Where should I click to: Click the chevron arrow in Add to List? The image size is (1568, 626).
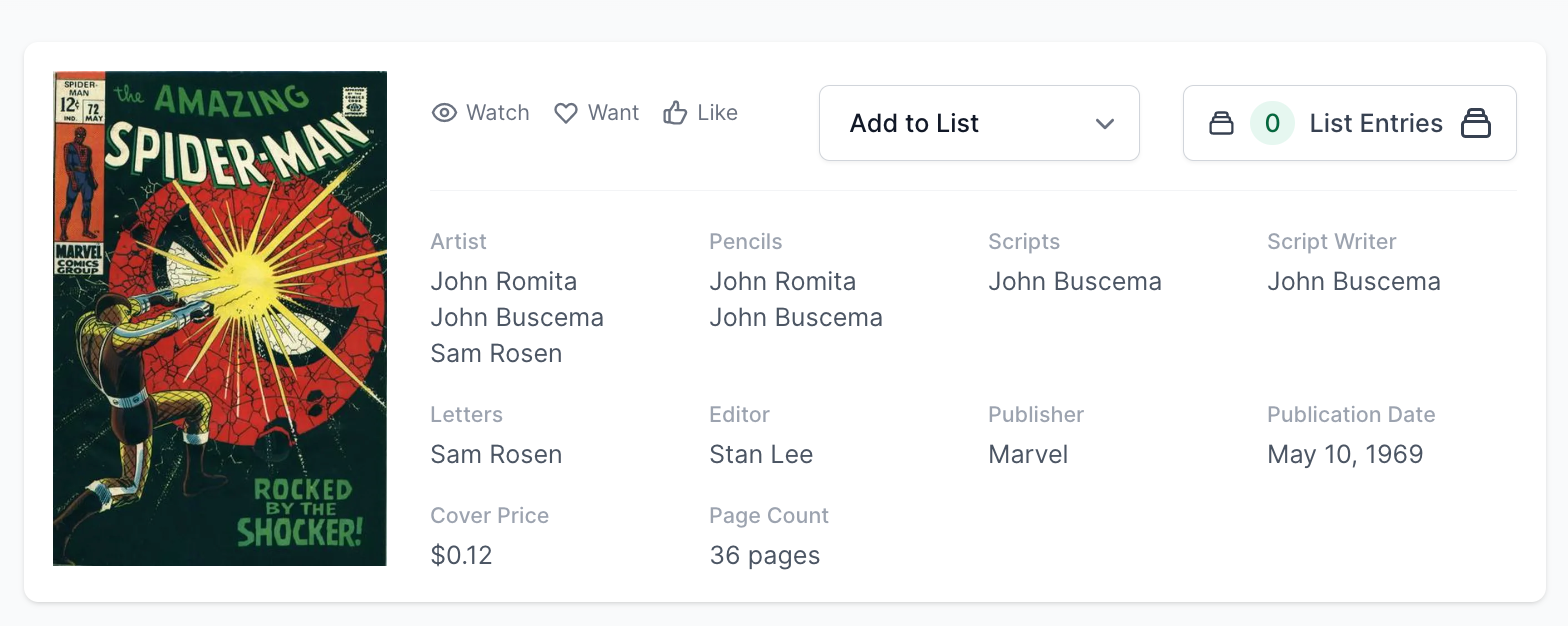[1104, 123]
